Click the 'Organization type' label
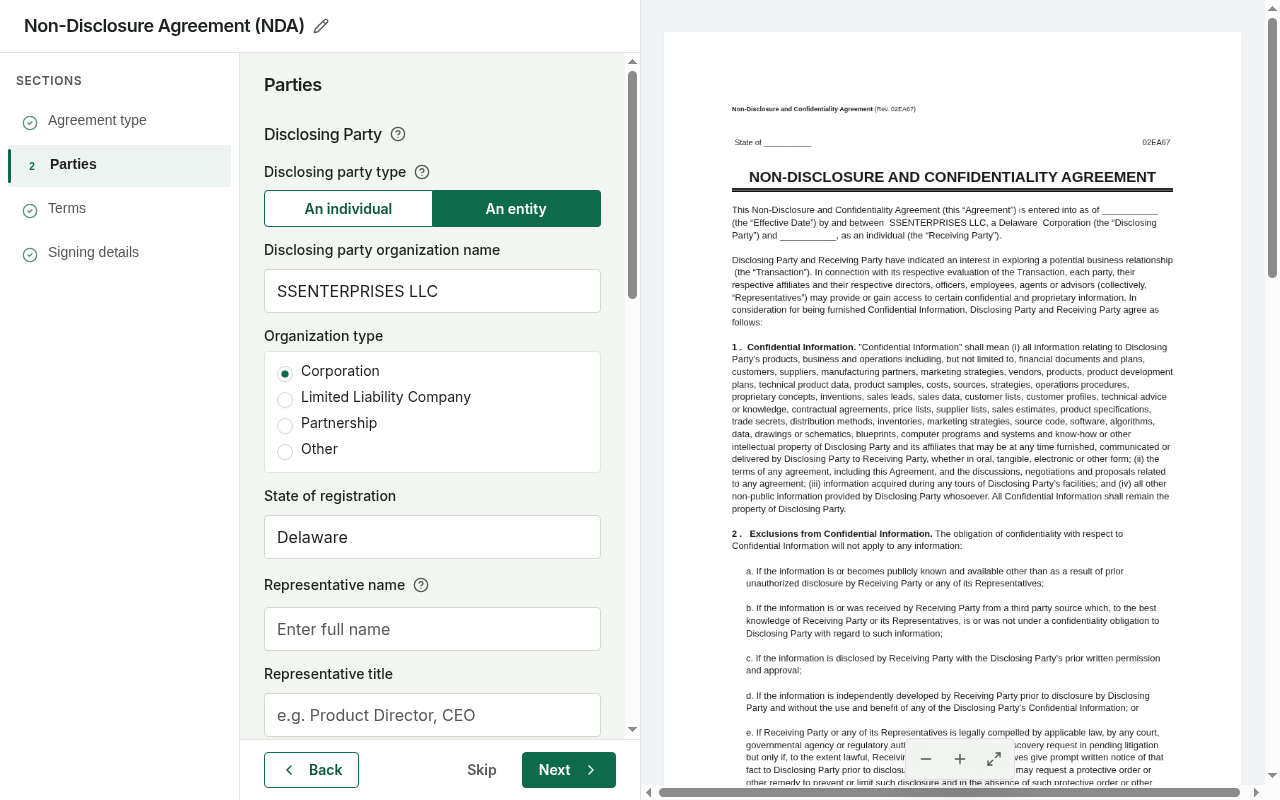Screen dimensions: 1280x800 323,336
